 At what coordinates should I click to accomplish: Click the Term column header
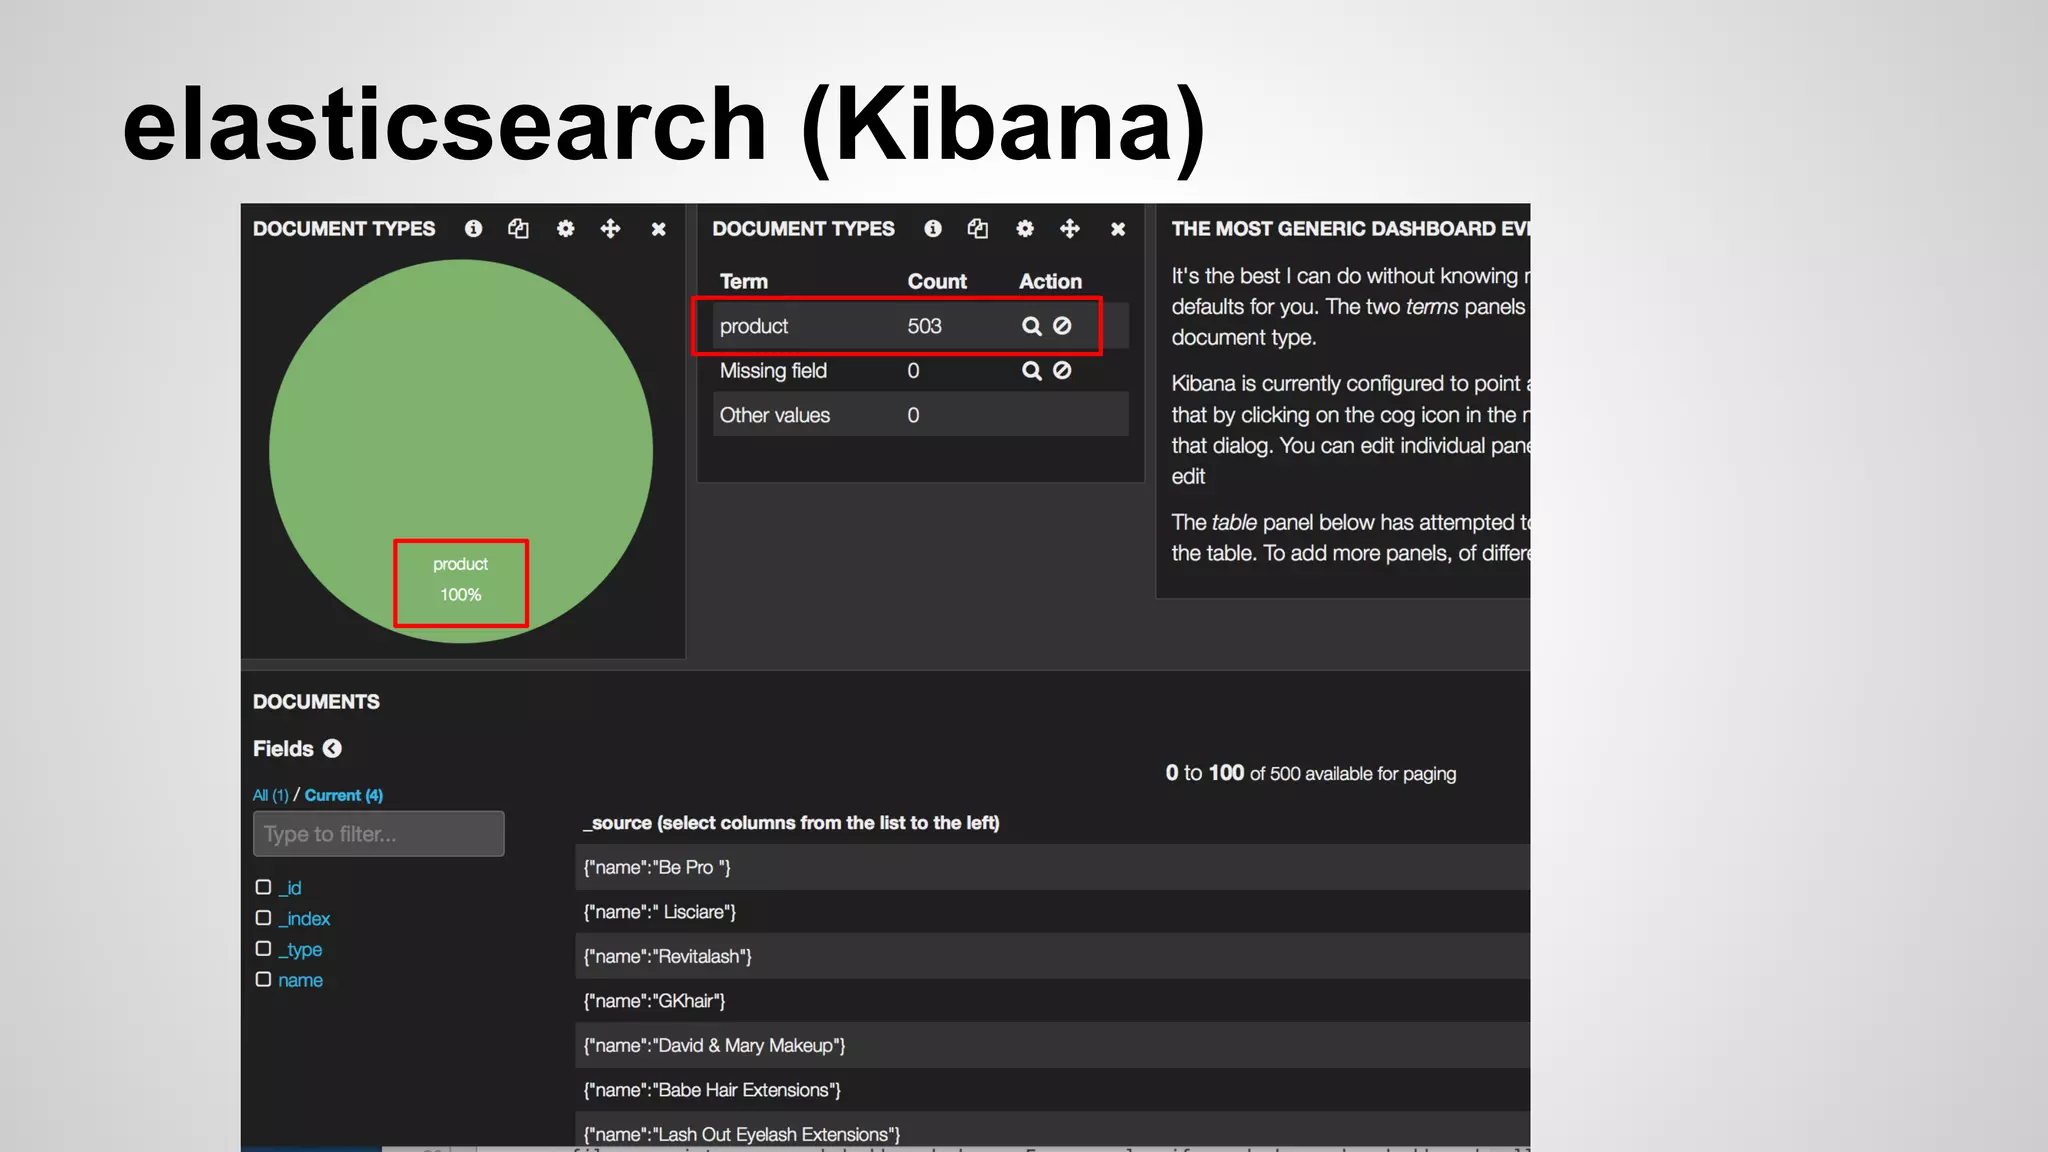pyautogui.click(x=744, y=282)
